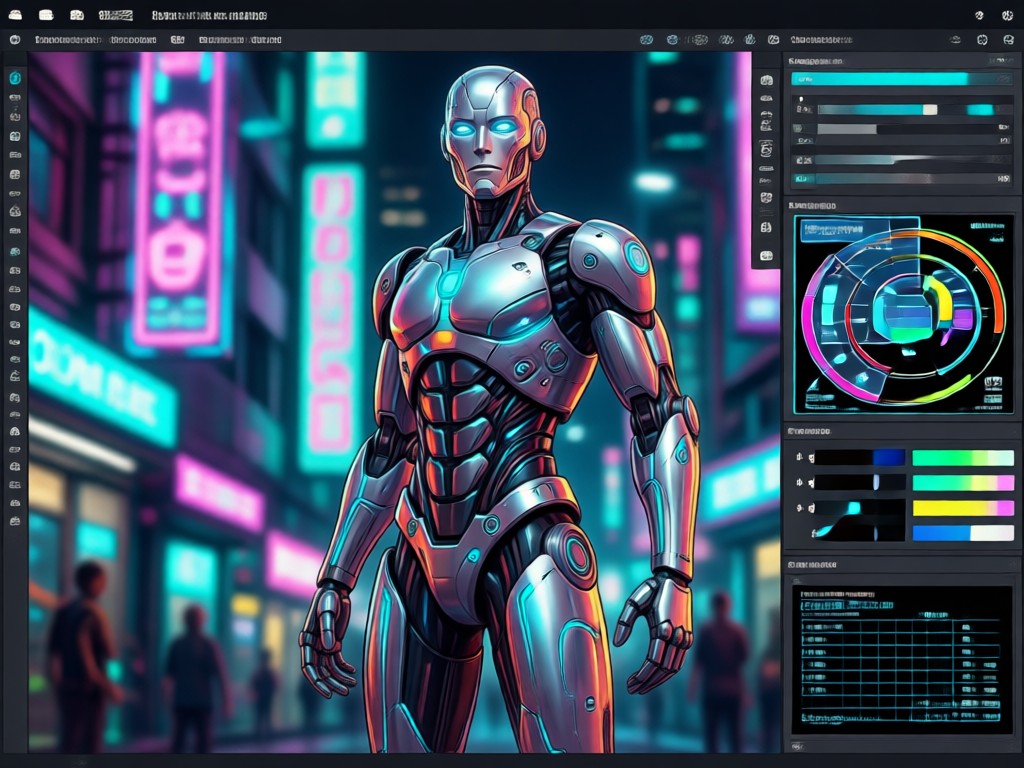Viewport: 1024px width, 768px height.
Task: Pick the blue-and-white swatch
Action: 963,533
